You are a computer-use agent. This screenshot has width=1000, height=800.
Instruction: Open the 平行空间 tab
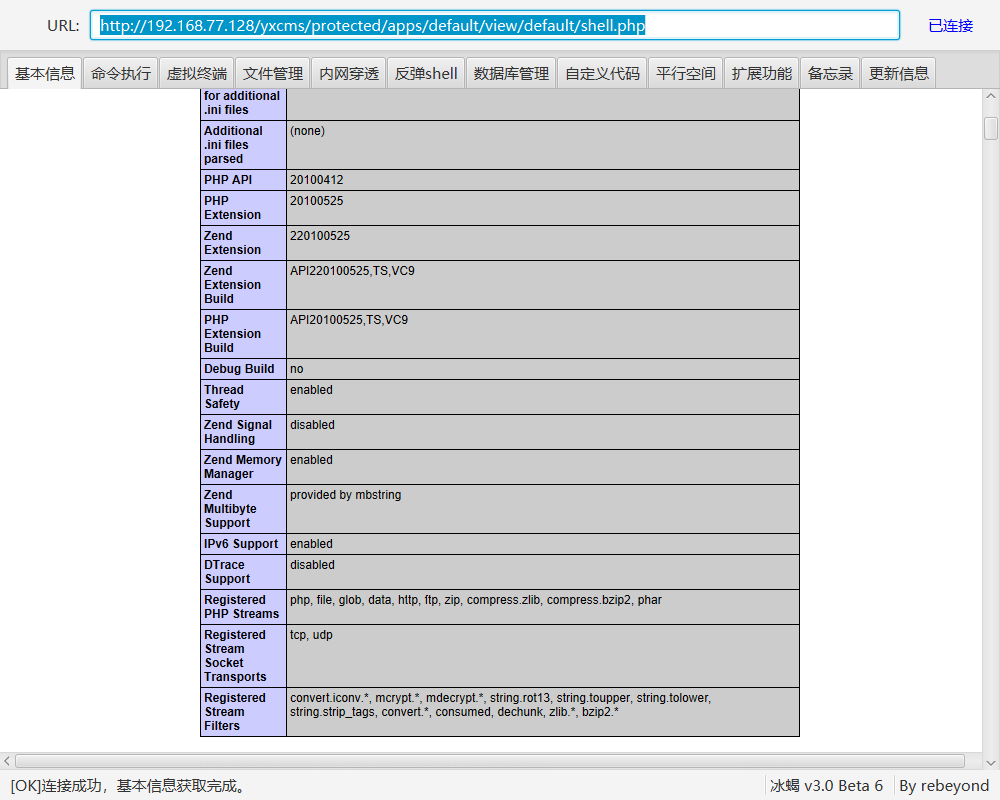coord(685,72)
